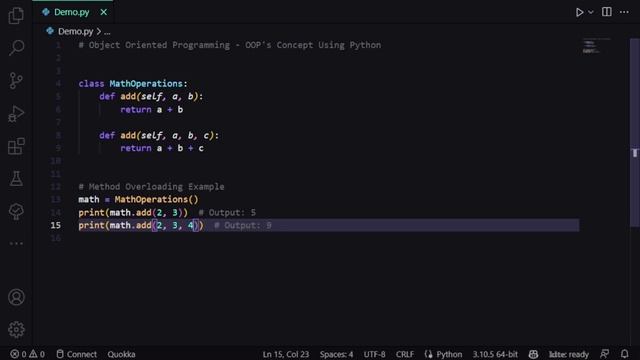Run the Python file
Viewport: 640px width, 360px height.
(579, 12)
